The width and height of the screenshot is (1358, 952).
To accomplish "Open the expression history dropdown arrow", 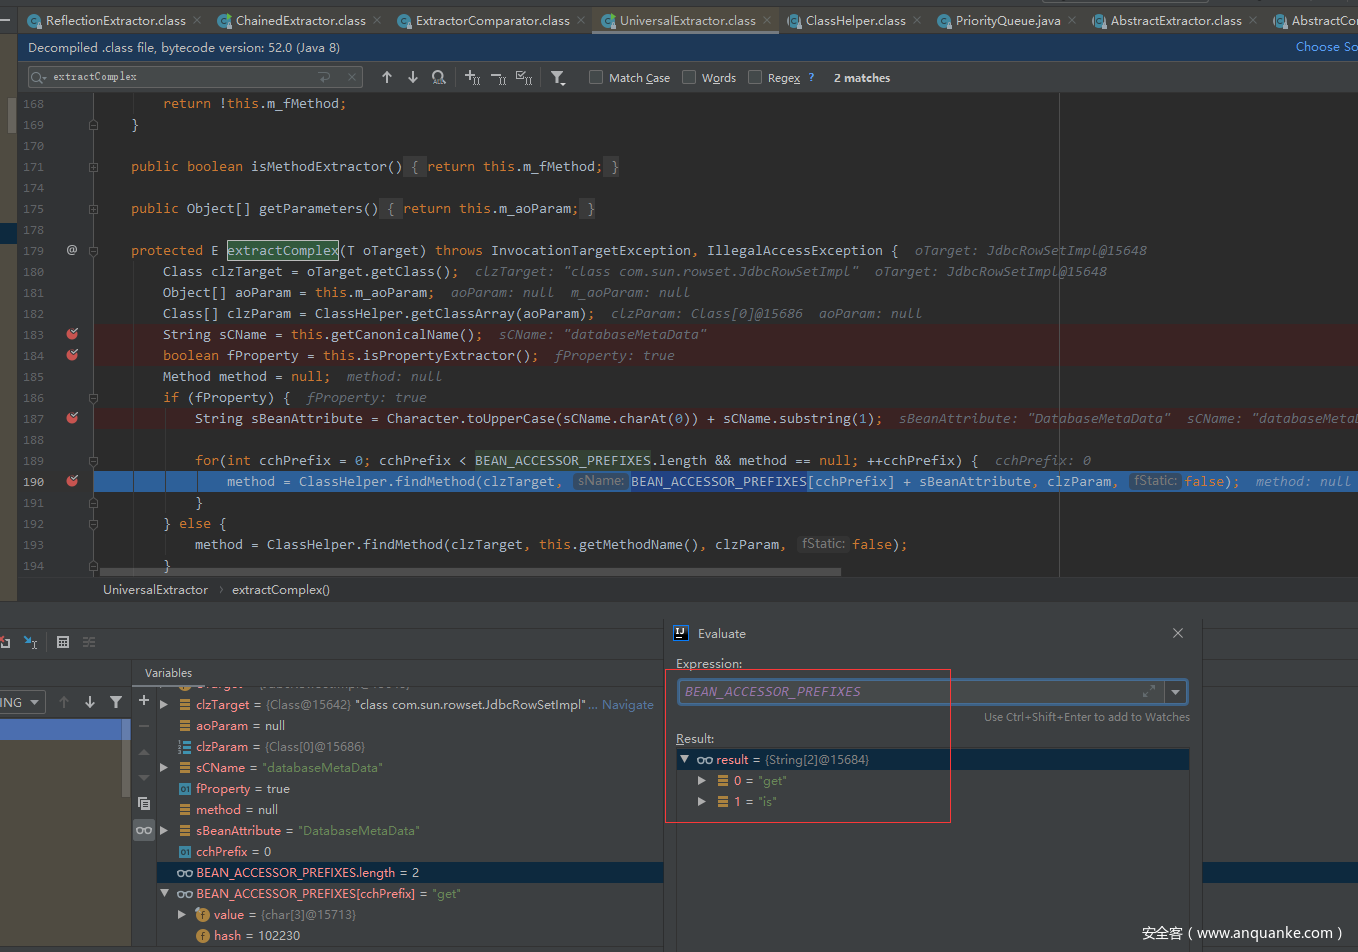I will pyautogui.click(x=1176, y=692).
